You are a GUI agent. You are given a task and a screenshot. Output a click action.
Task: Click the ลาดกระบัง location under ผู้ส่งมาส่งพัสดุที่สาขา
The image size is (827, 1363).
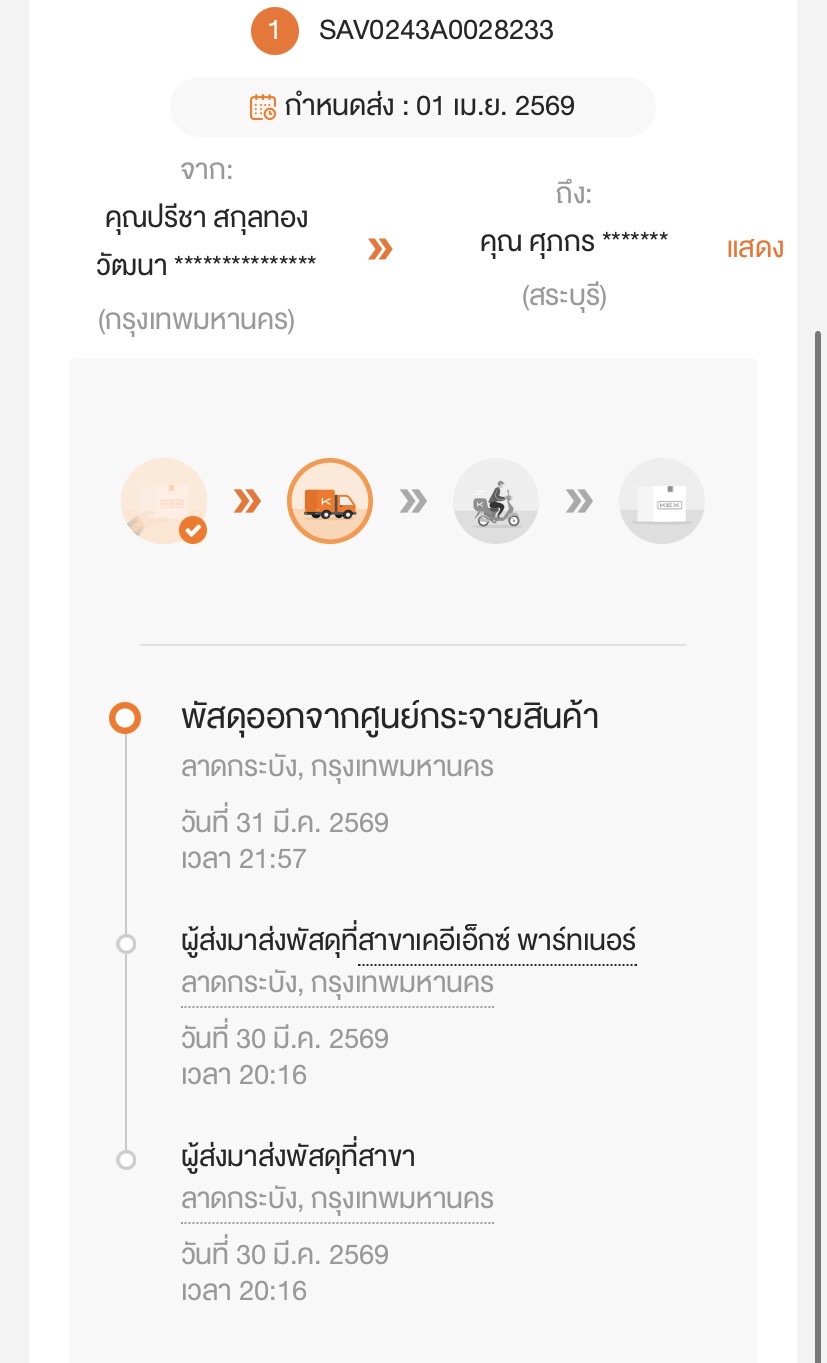pyautogui.click(x=337, y=1200)
